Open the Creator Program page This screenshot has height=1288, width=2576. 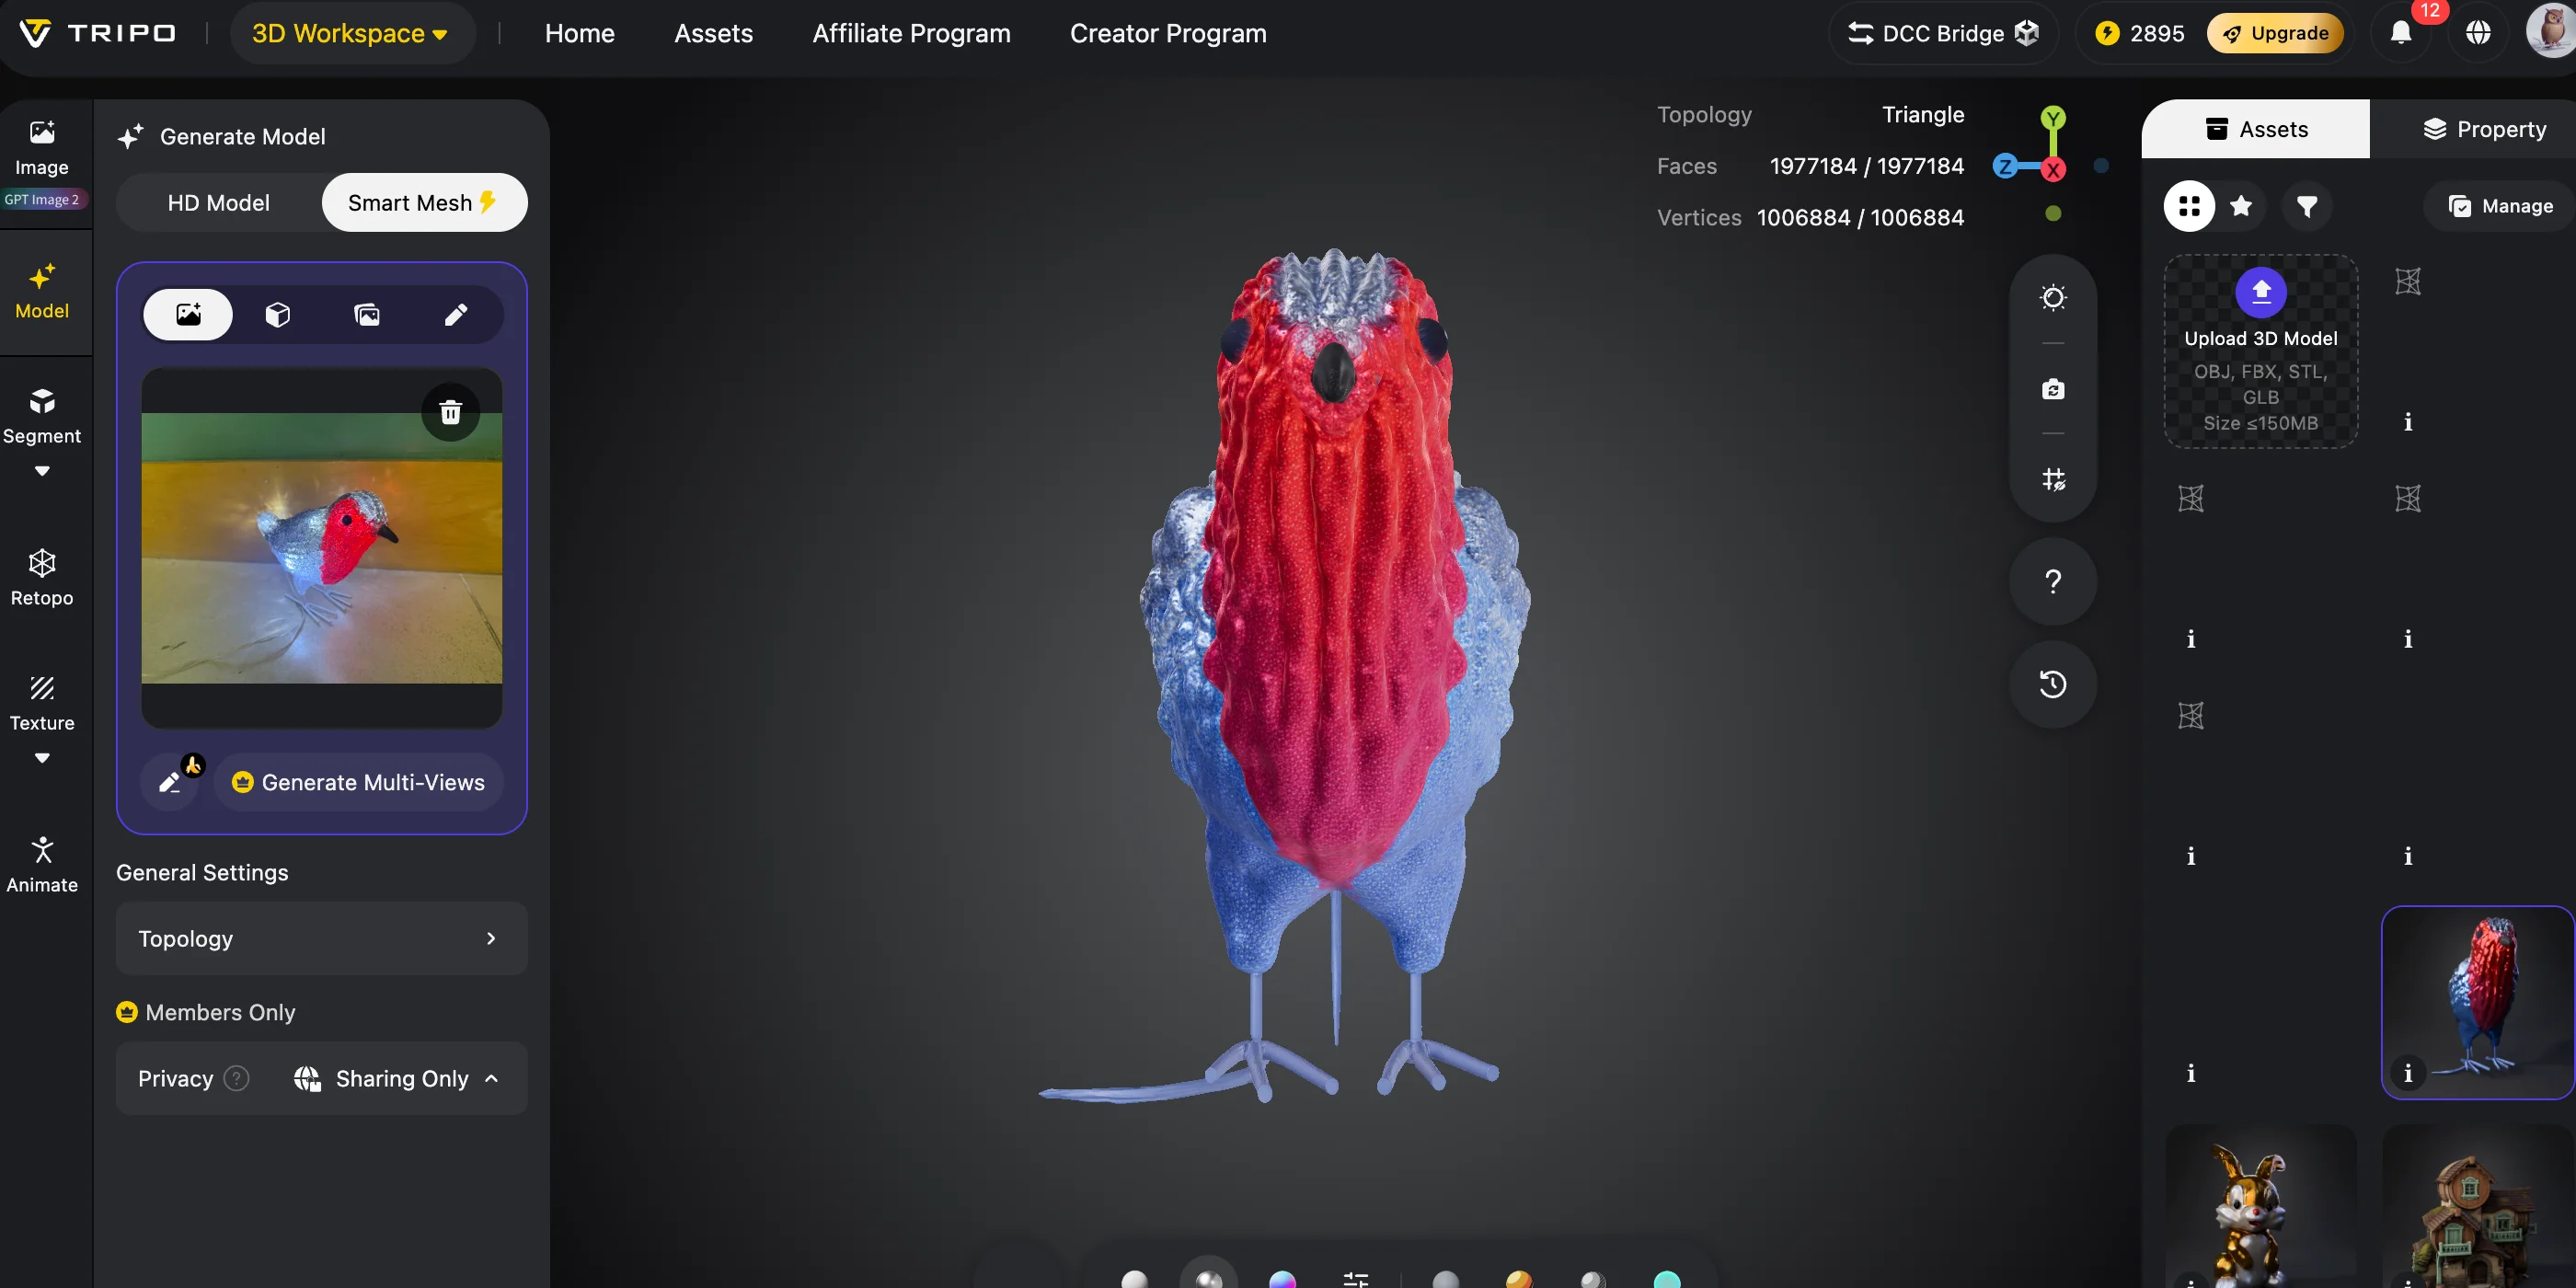[1167, 33]
